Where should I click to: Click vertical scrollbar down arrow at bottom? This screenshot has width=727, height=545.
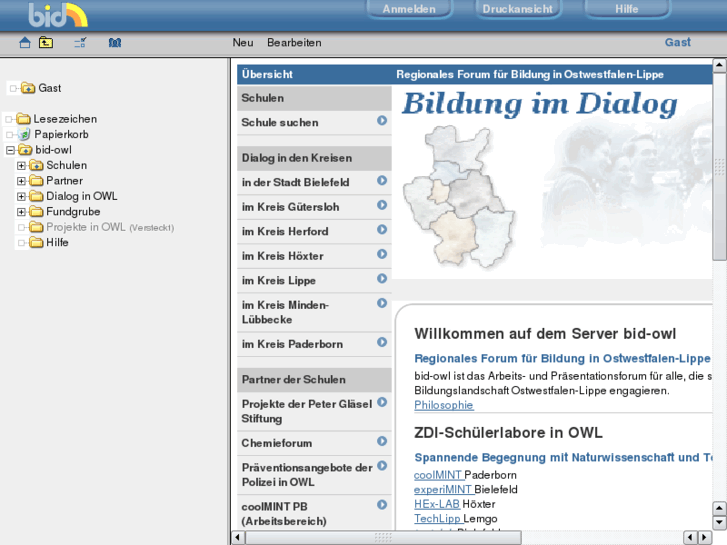coord(719,523)
